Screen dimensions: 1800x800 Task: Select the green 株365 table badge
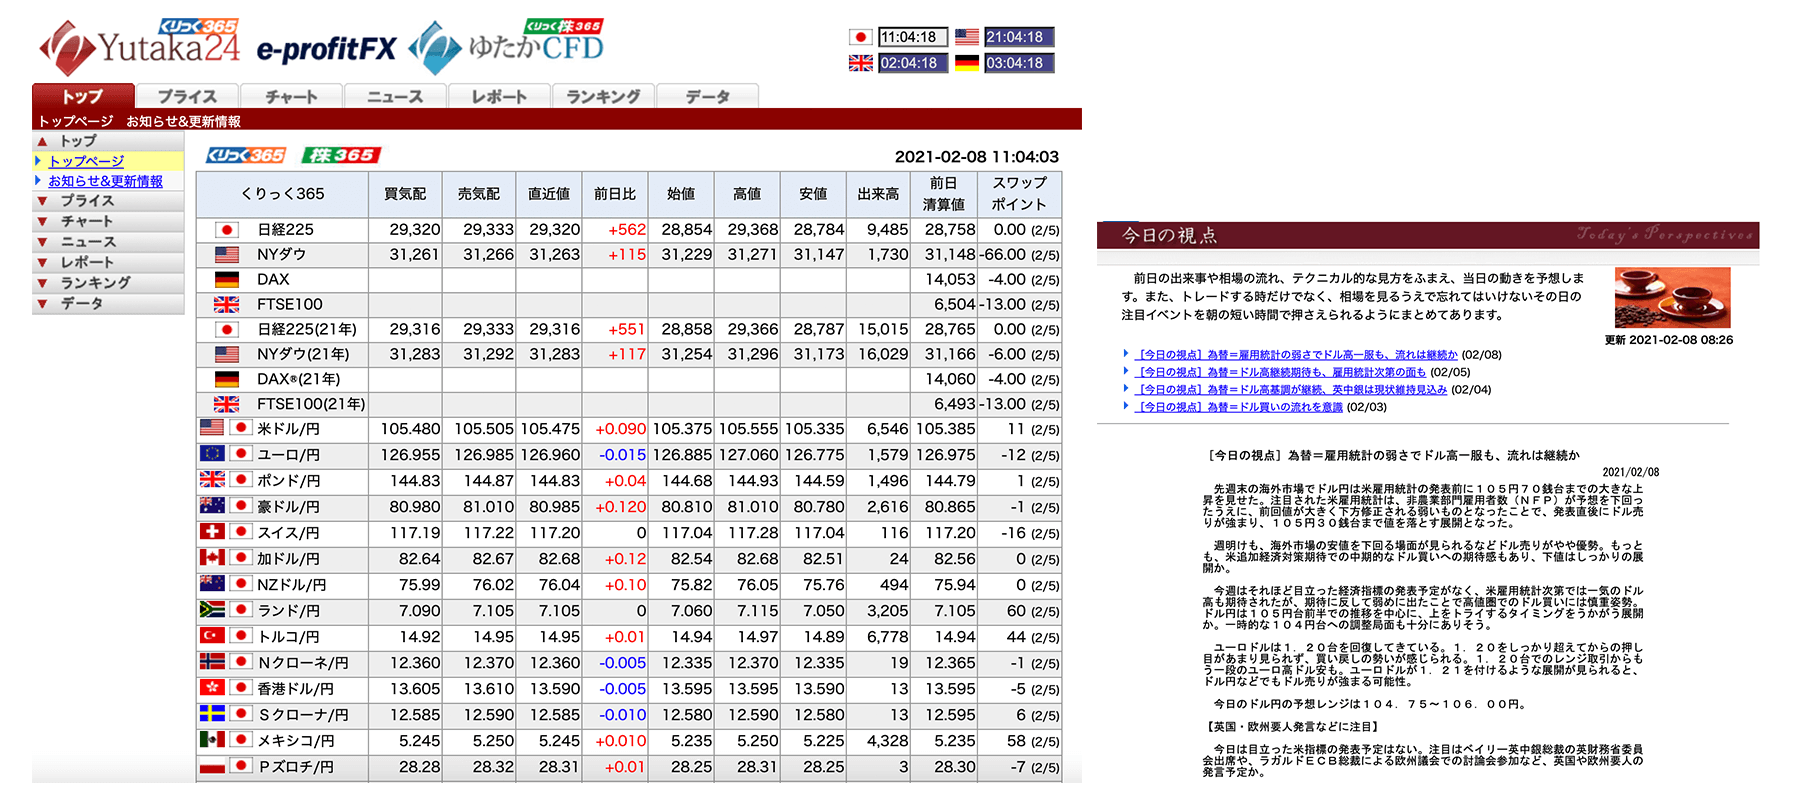coord(341,155)
